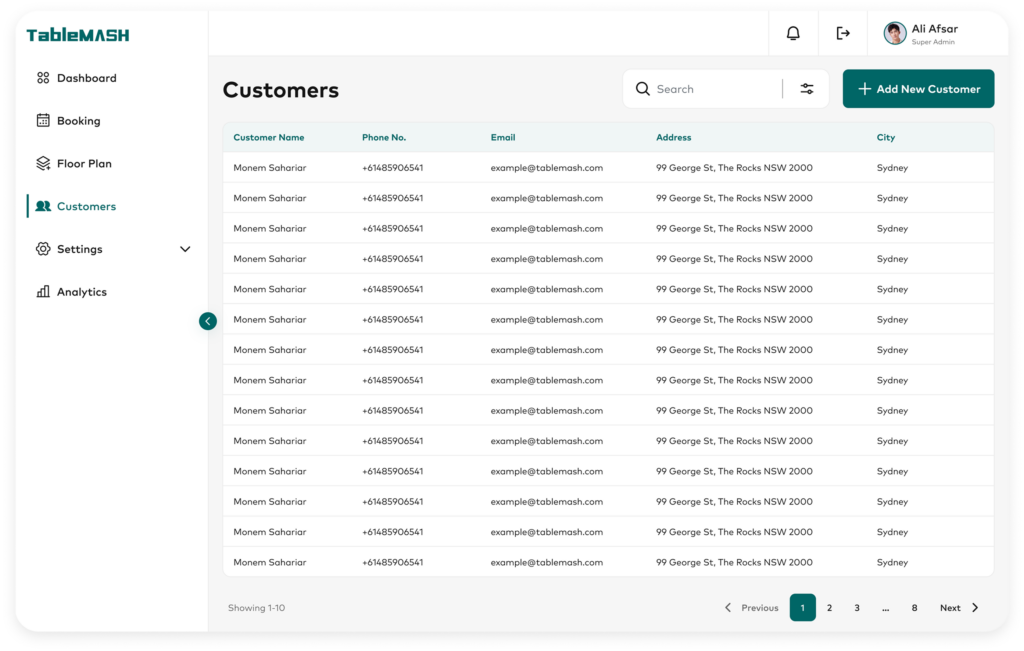Click the notification bell icon
This screenshot has height=651, width=1024.
click(793, 33)
